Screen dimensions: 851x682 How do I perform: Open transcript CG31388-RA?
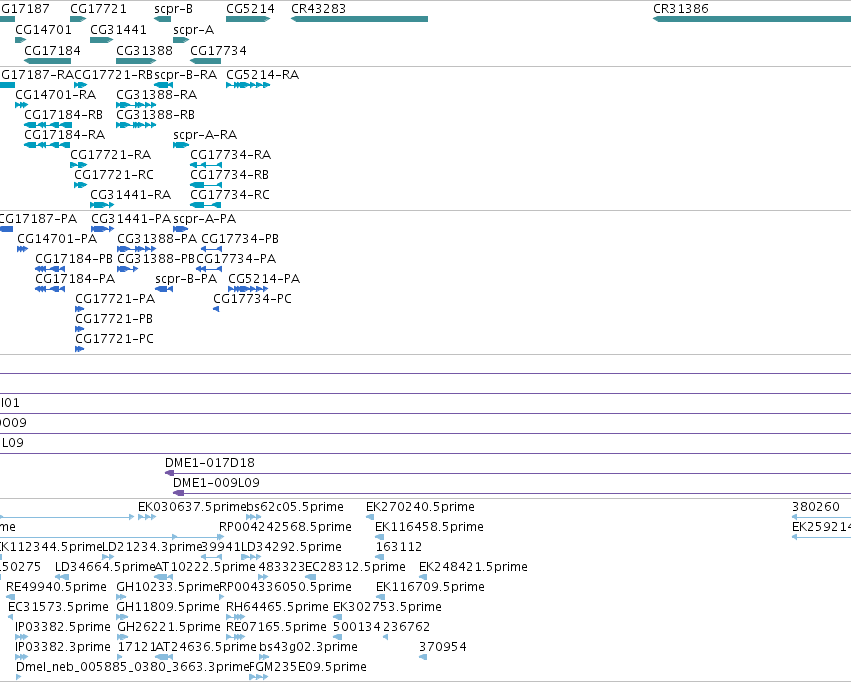136,105
